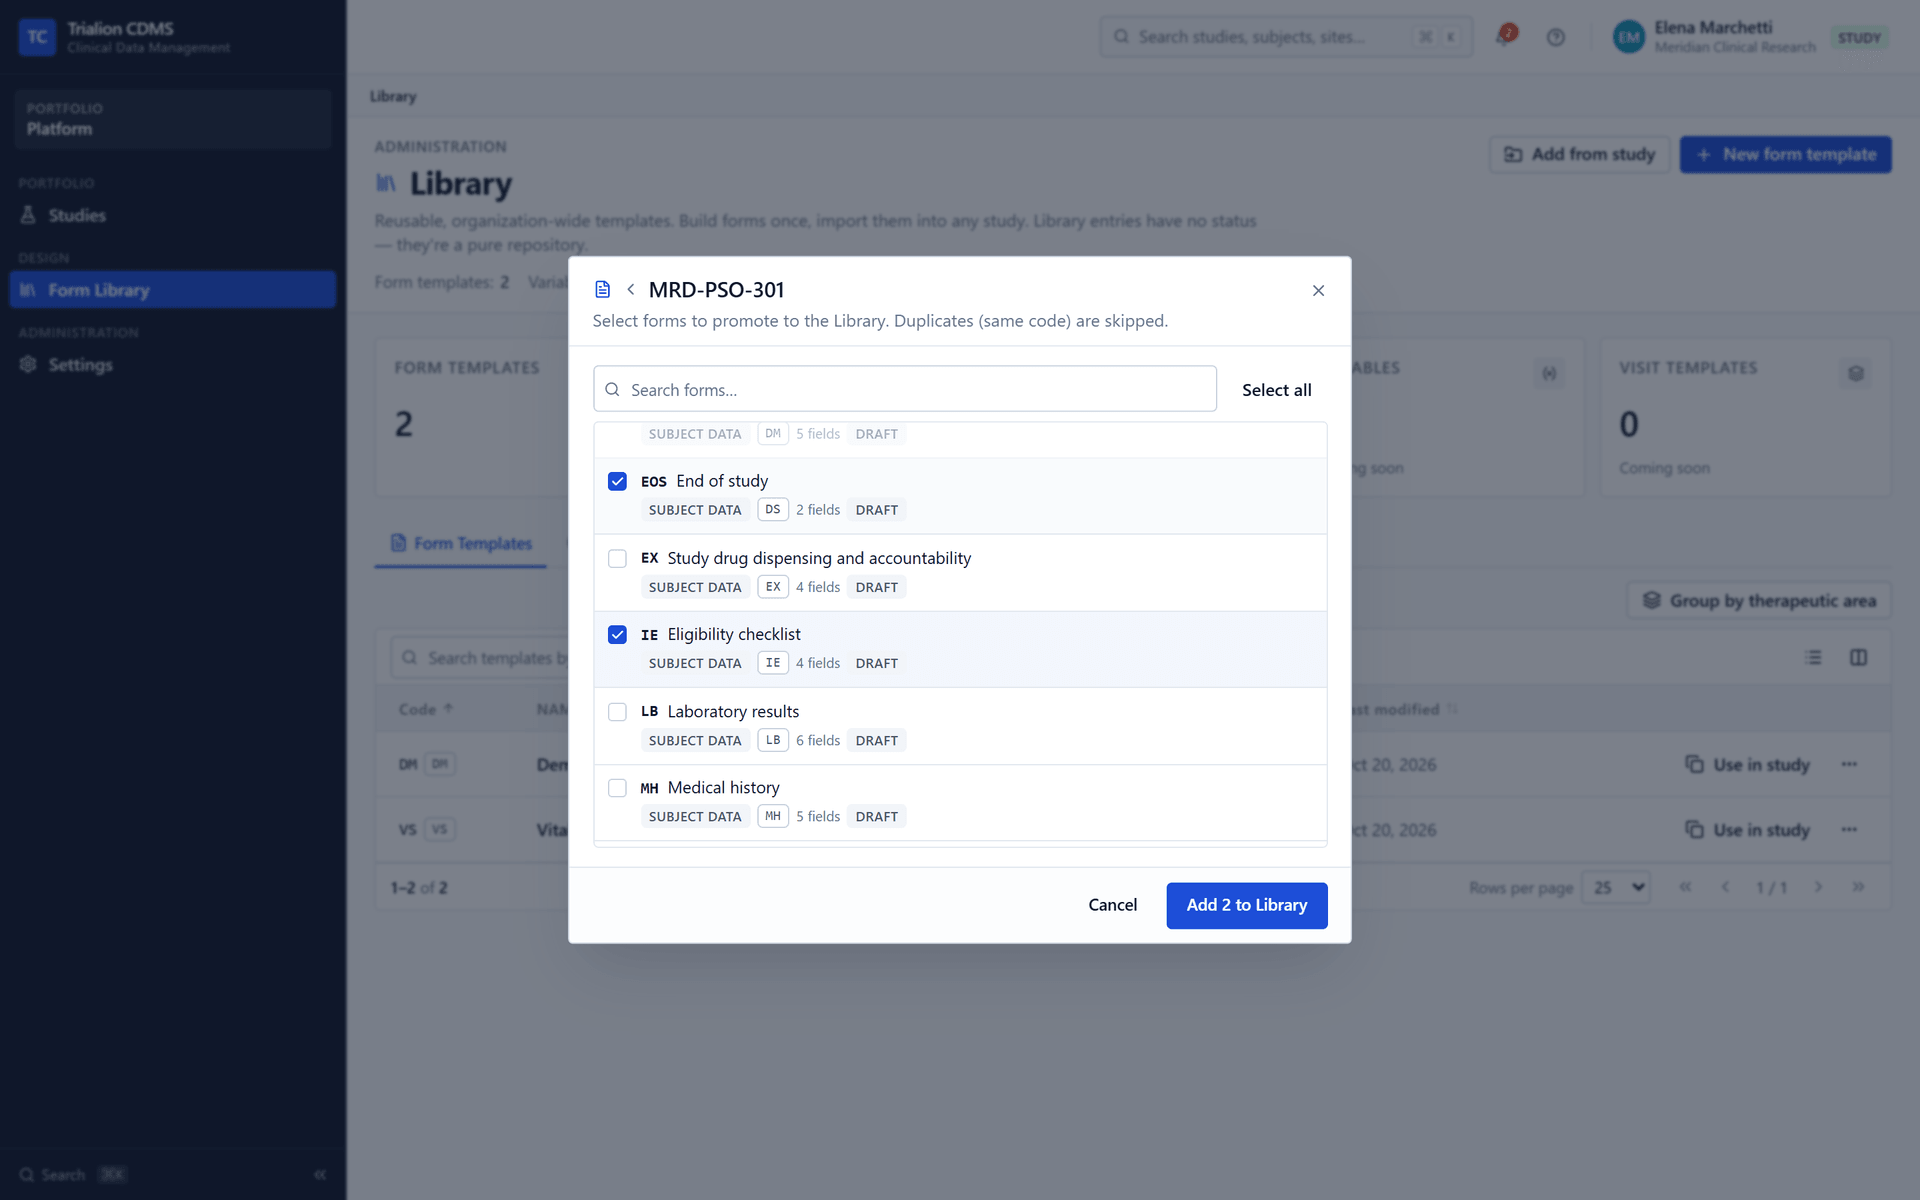The image size is (1920, 1200).
Task: Toggle the column layout icon in the table toolbar
Action: coord(1858,657)
